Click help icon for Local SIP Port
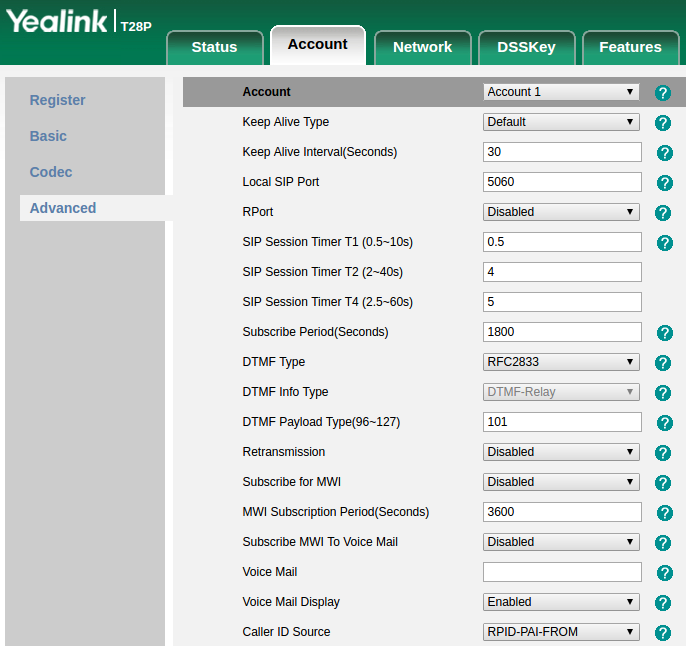 coord(664,183)
